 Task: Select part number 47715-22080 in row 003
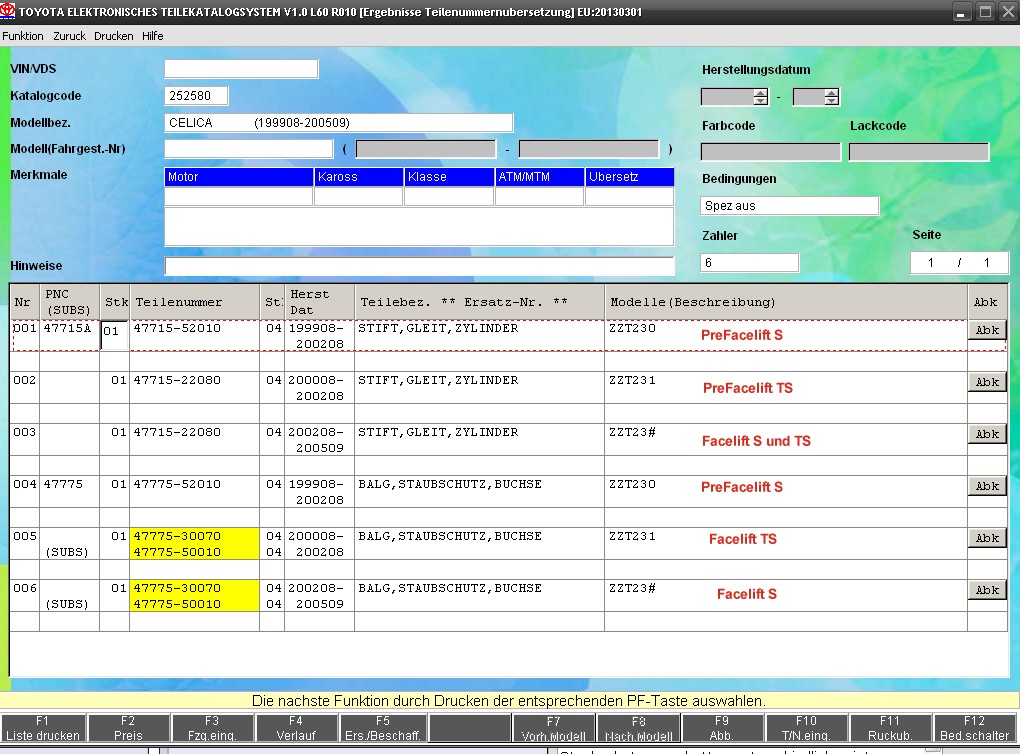pos(177,432)
